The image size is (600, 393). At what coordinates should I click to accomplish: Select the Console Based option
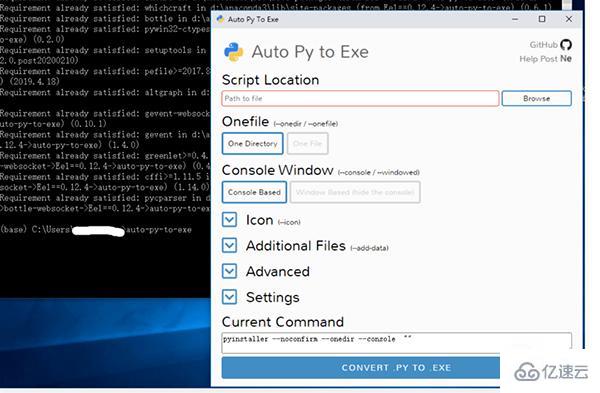[254, 192]
